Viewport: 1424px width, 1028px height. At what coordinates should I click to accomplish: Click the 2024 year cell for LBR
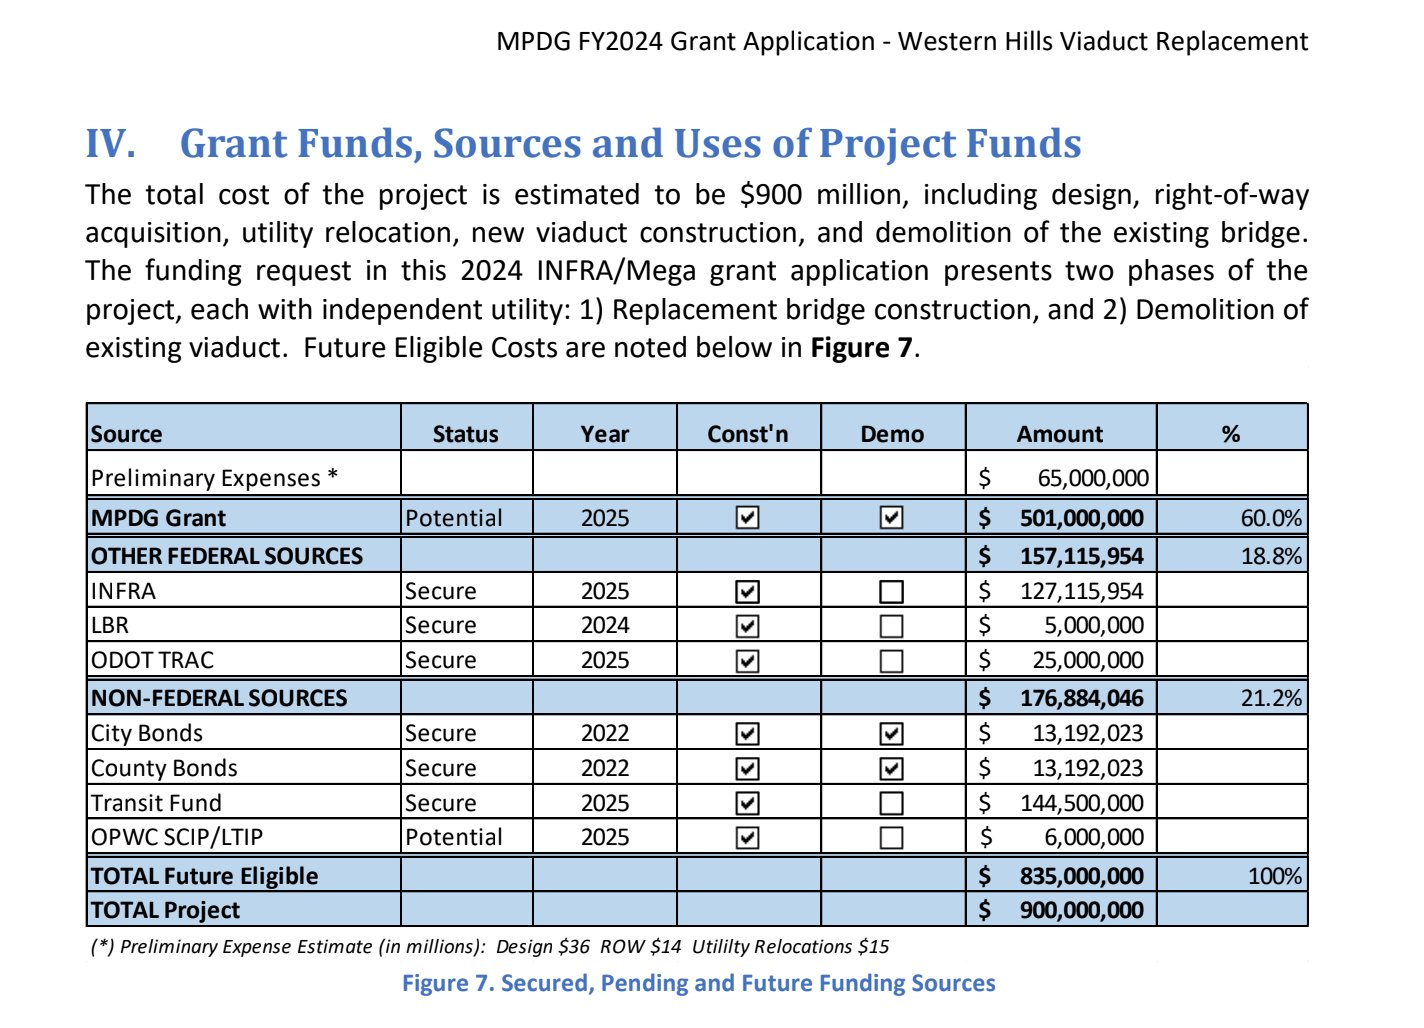[605, 626]
